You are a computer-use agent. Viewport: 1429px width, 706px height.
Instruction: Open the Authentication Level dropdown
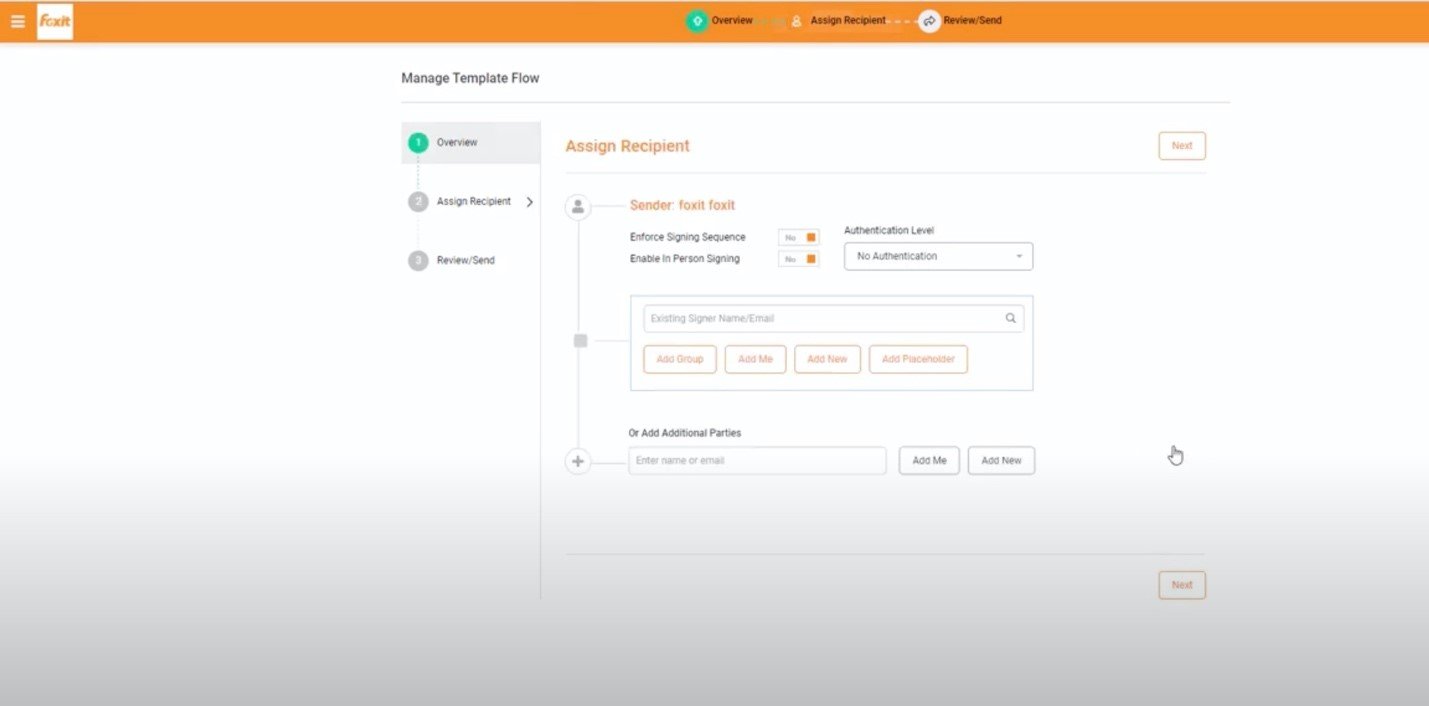point(938,257)
